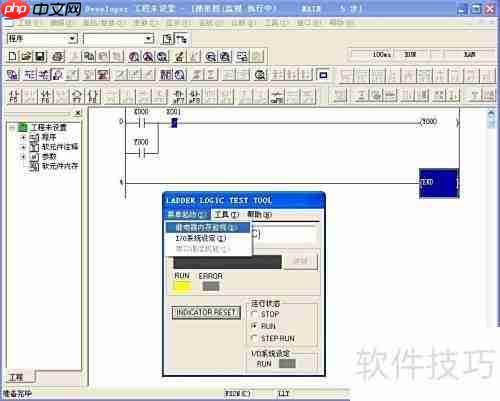
Task: Select 程序 in the project tree
Action: 49,137
